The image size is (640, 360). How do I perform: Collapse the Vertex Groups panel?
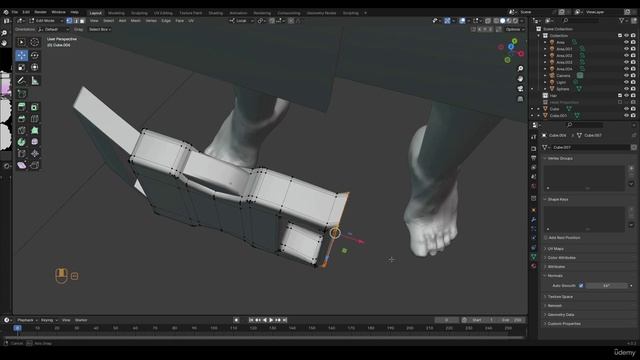click(560, 158)
